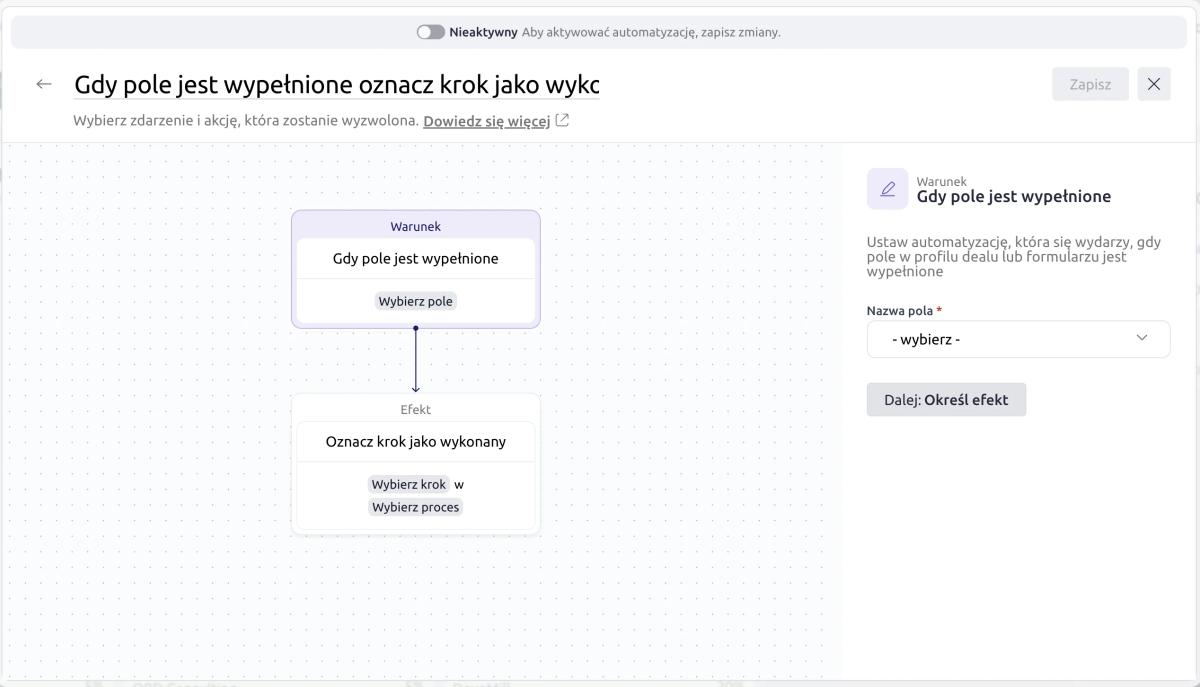Click the Wybierz krok chip
1200x687 pixels.
409,484
